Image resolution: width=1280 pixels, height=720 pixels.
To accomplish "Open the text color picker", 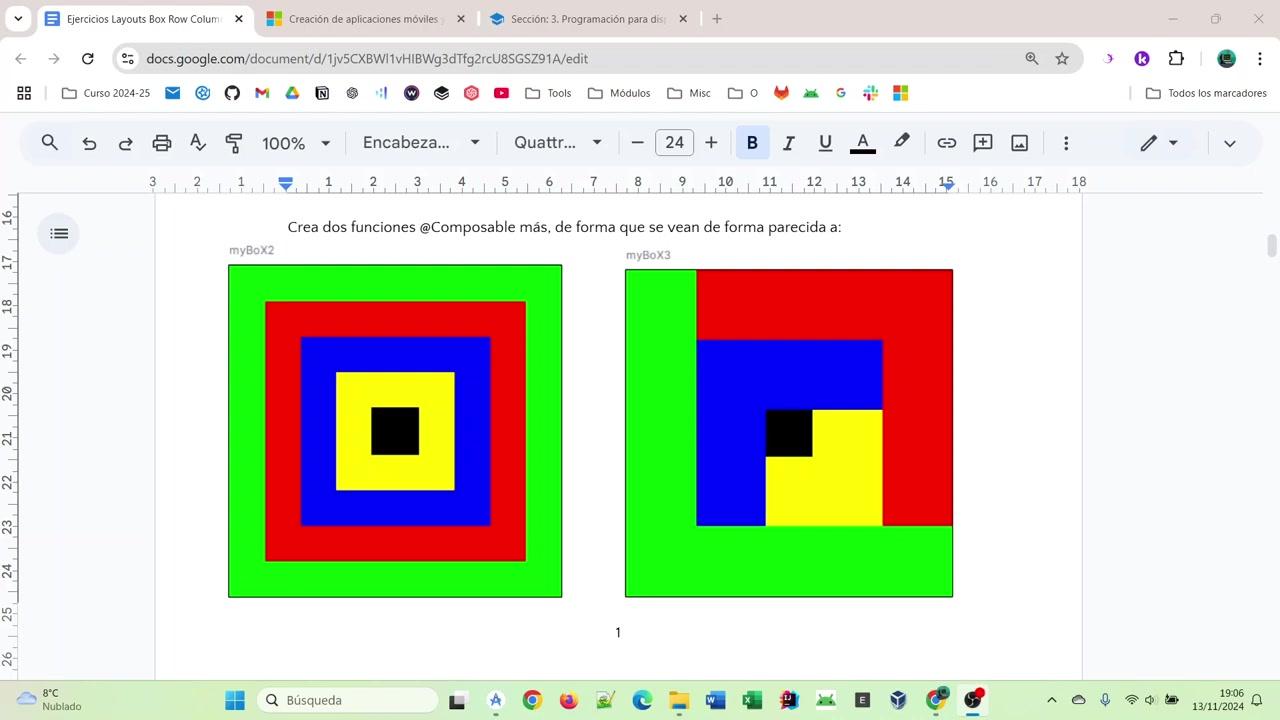I will click(862, 143).
